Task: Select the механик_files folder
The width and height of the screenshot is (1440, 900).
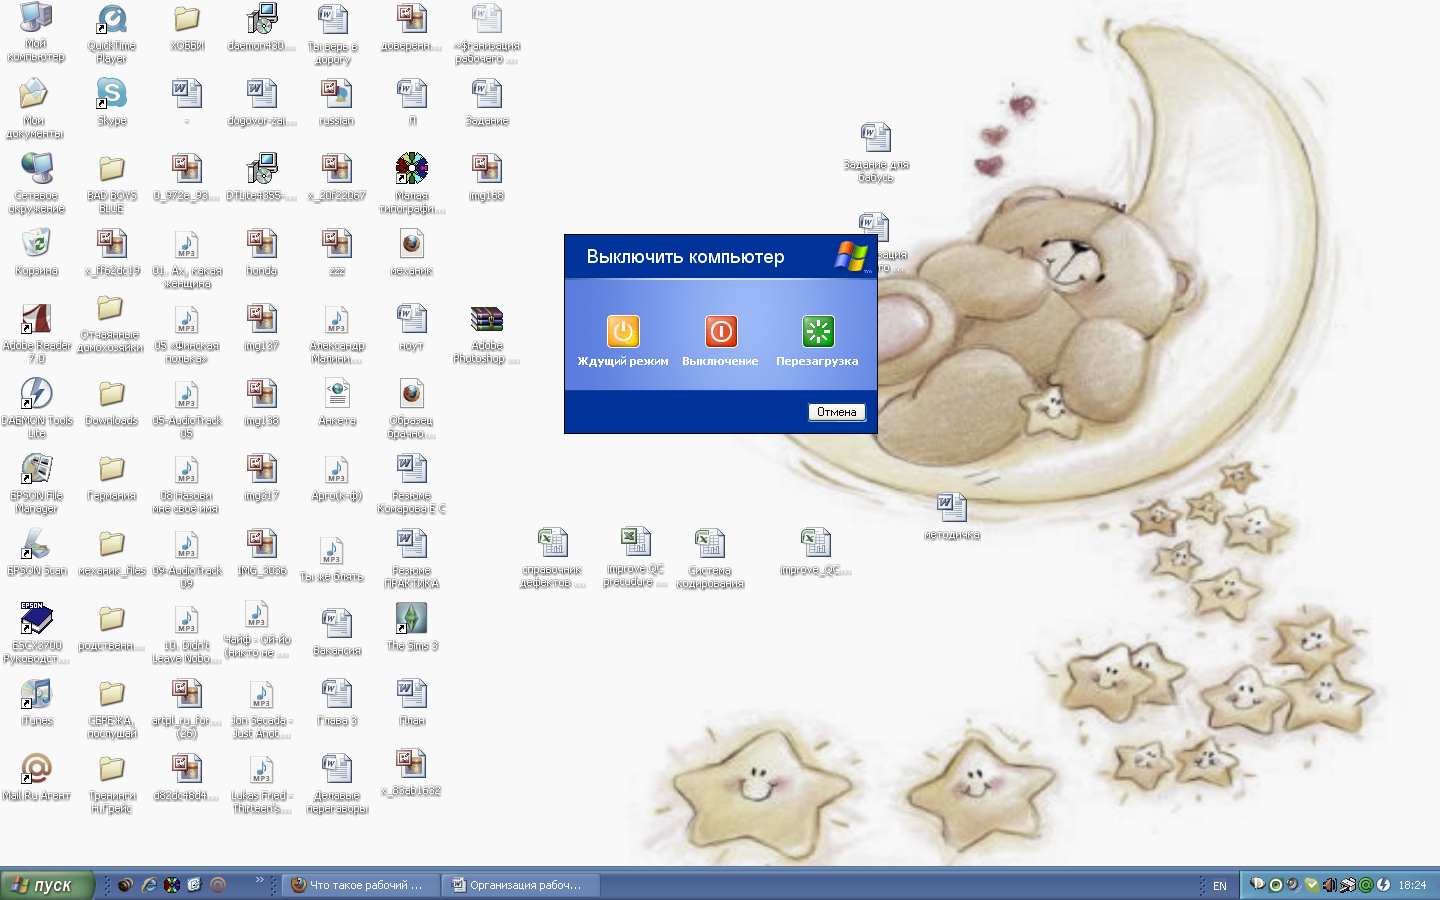Action: point(112,552)
